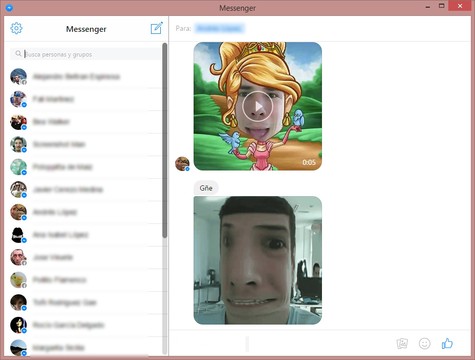
Task: Open the distorted face photo
Action: pyautogui.click(x=258, y=260)
